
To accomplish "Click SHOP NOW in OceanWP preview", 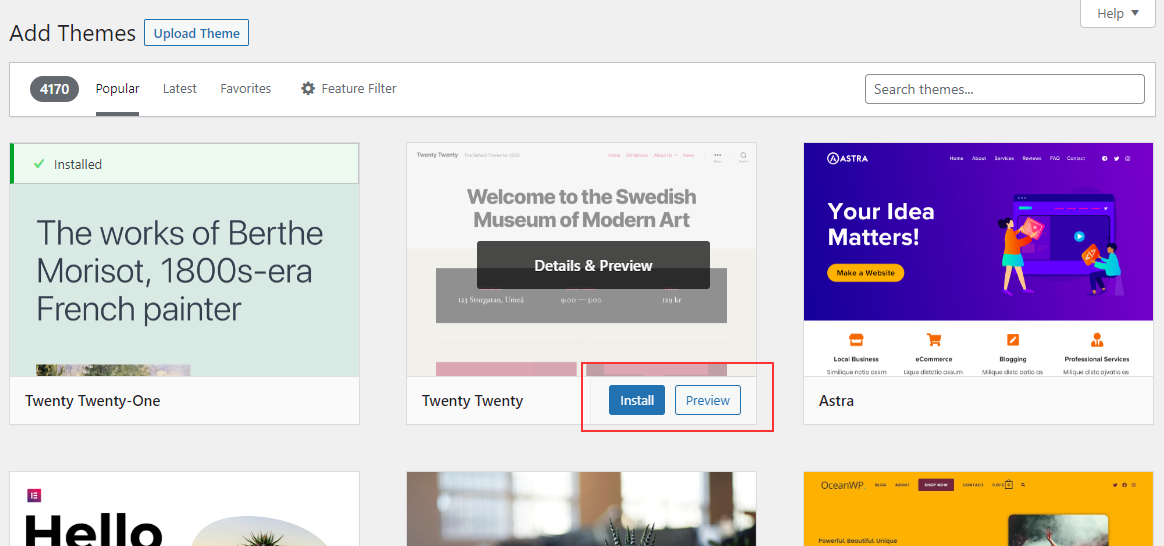I will [936, 484].
